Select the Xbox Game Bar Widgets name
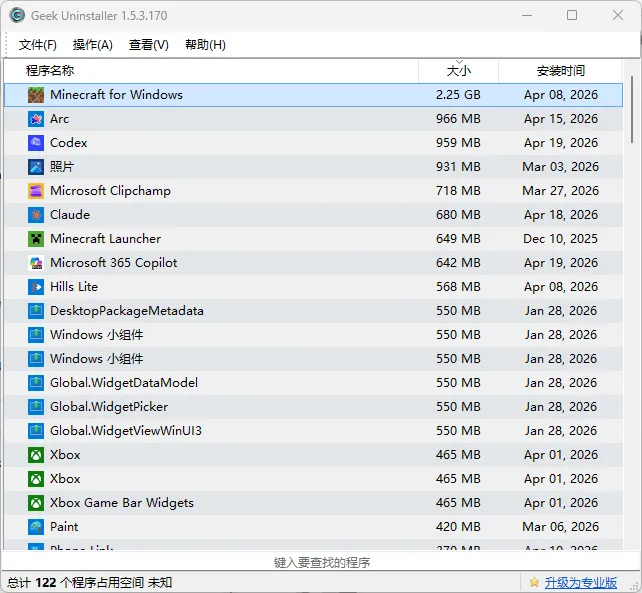Image resolution: width=642 pixels, height=593 pixels. tap(122, 503)
